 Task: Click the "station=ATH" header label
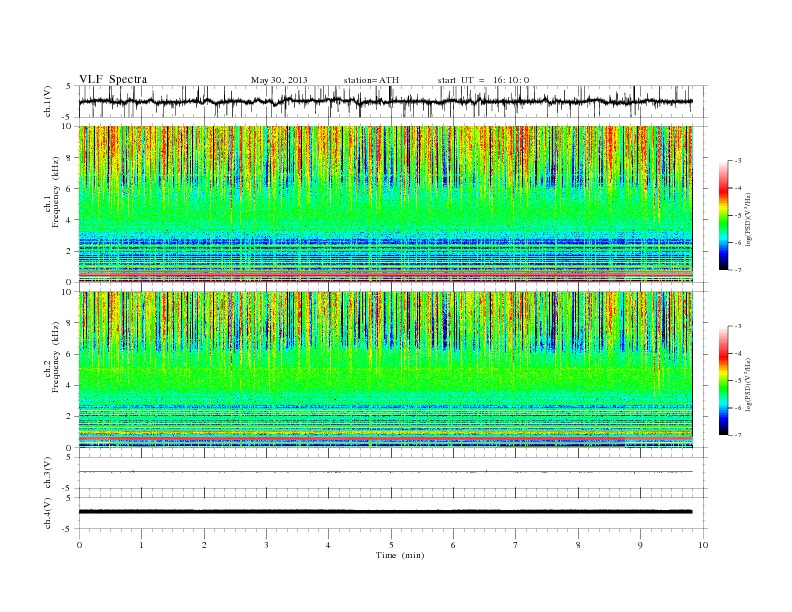(x=371, y=80)
